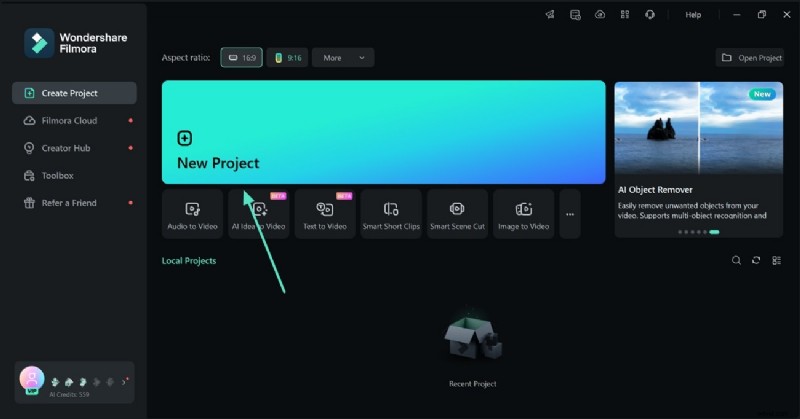Screen dimensions: 800x419
Task: Click the headset customer support icon
Action: click(x=650, y=15)
